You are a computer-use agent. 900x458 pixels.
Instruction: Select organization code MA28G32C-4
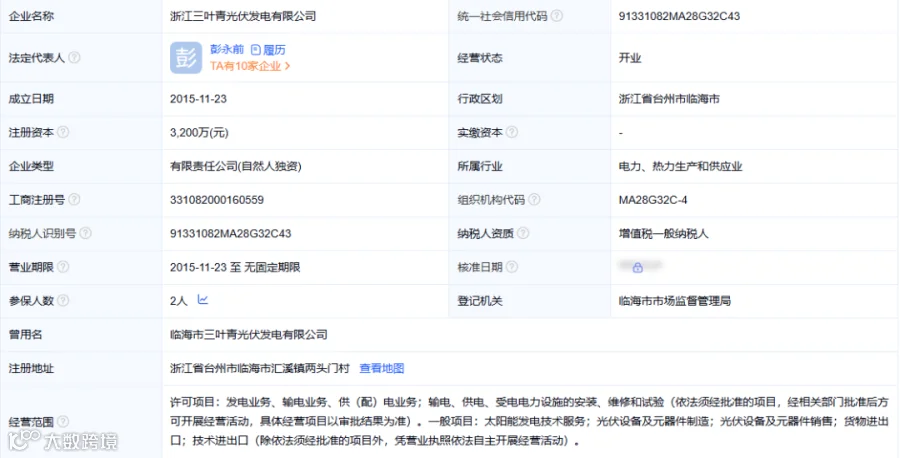coord(653,200)
